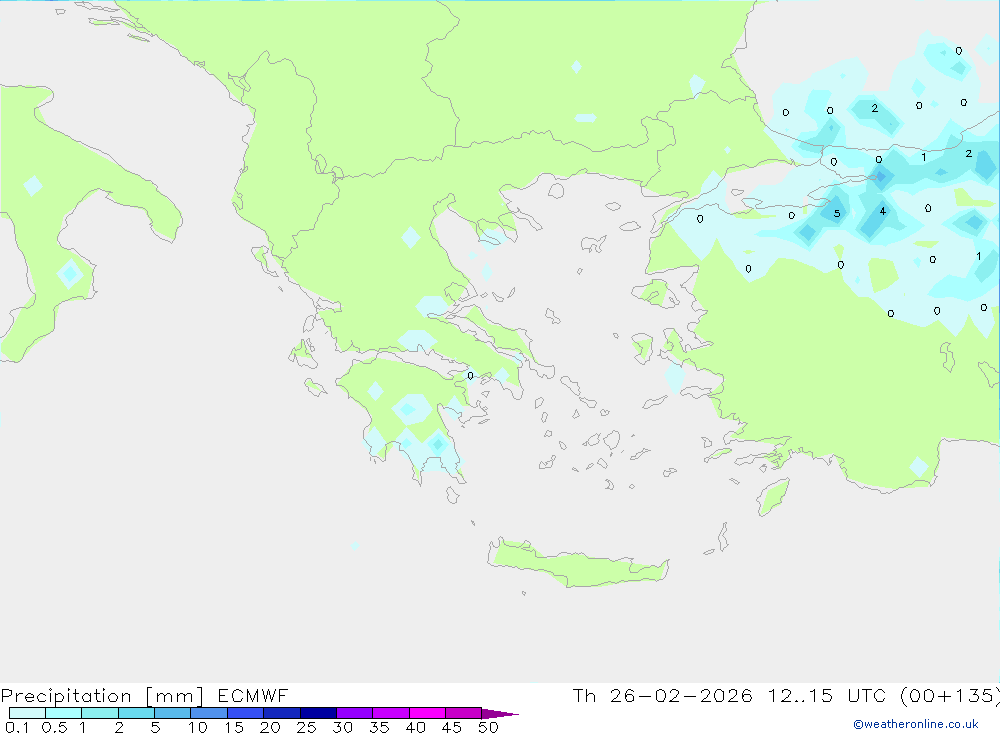Pick the magenta swatch between 40 and 45

[x=427, y=713]
